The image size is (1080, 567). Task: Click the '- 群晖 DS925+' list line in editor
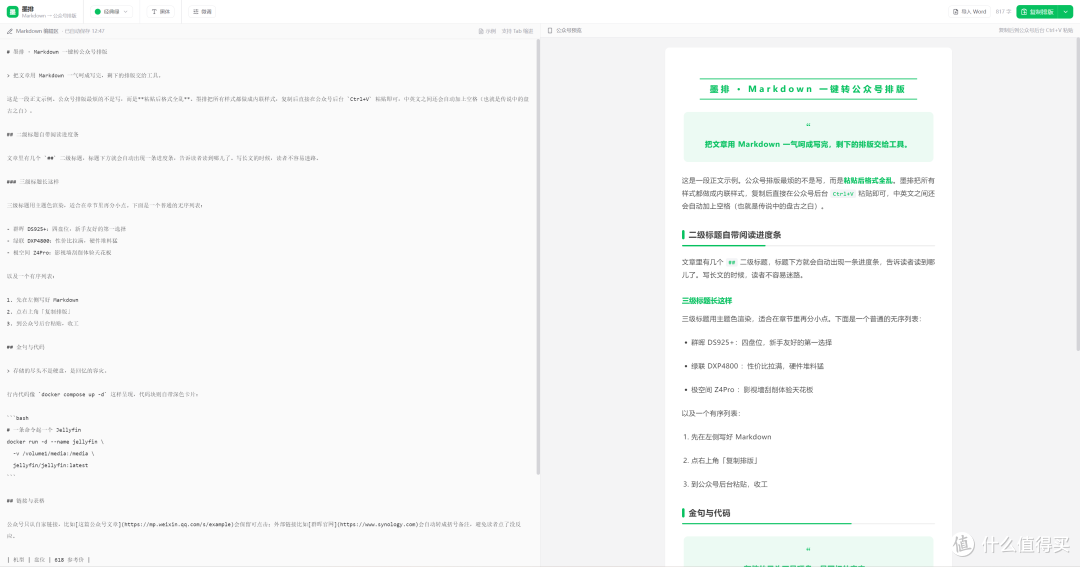66,229
